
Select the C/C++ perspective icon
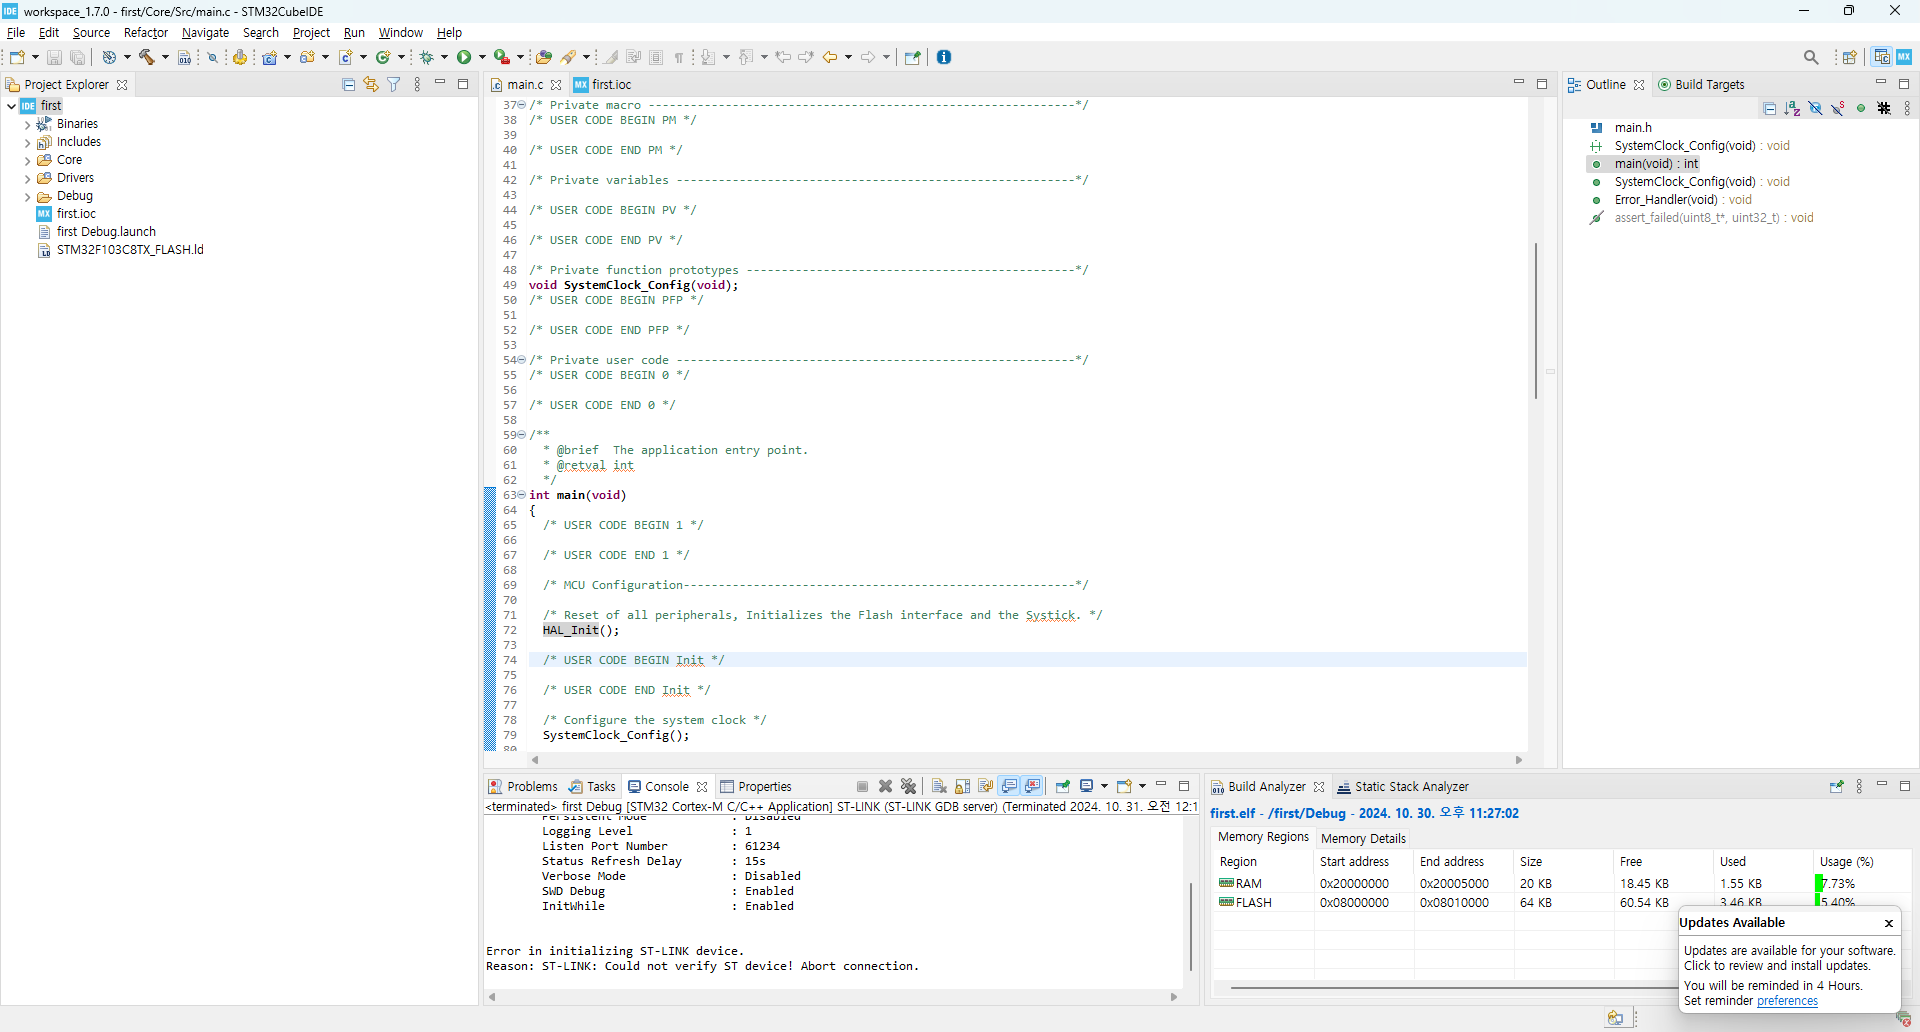[x=1882, y=57]
